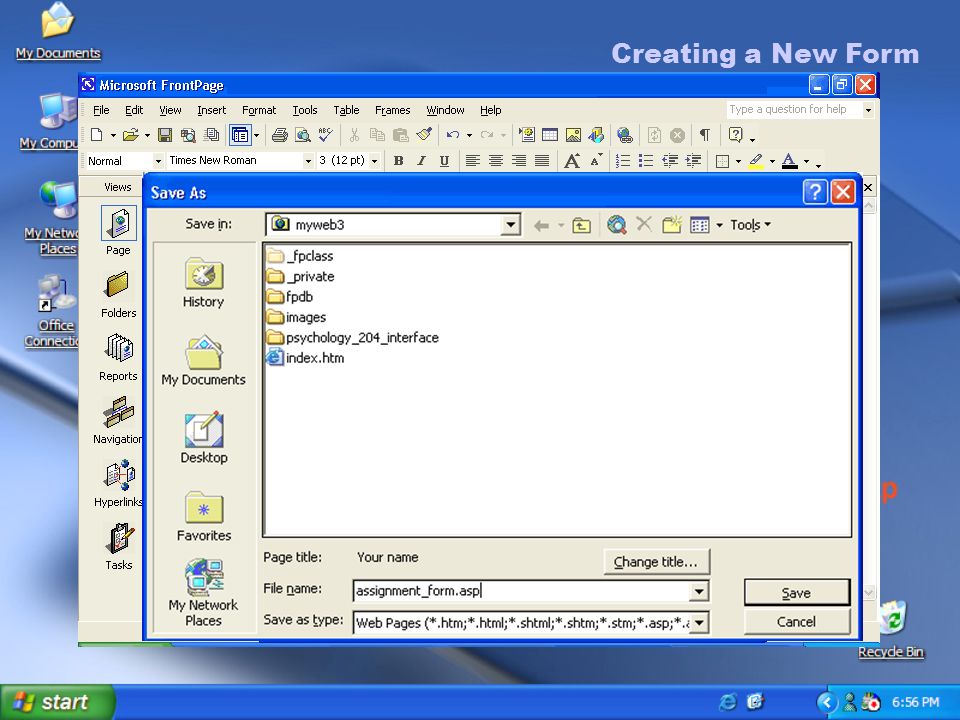Viewport: 960px width, 720px height.
Task: Toggle Underline formatting
Action: point(444,161)
